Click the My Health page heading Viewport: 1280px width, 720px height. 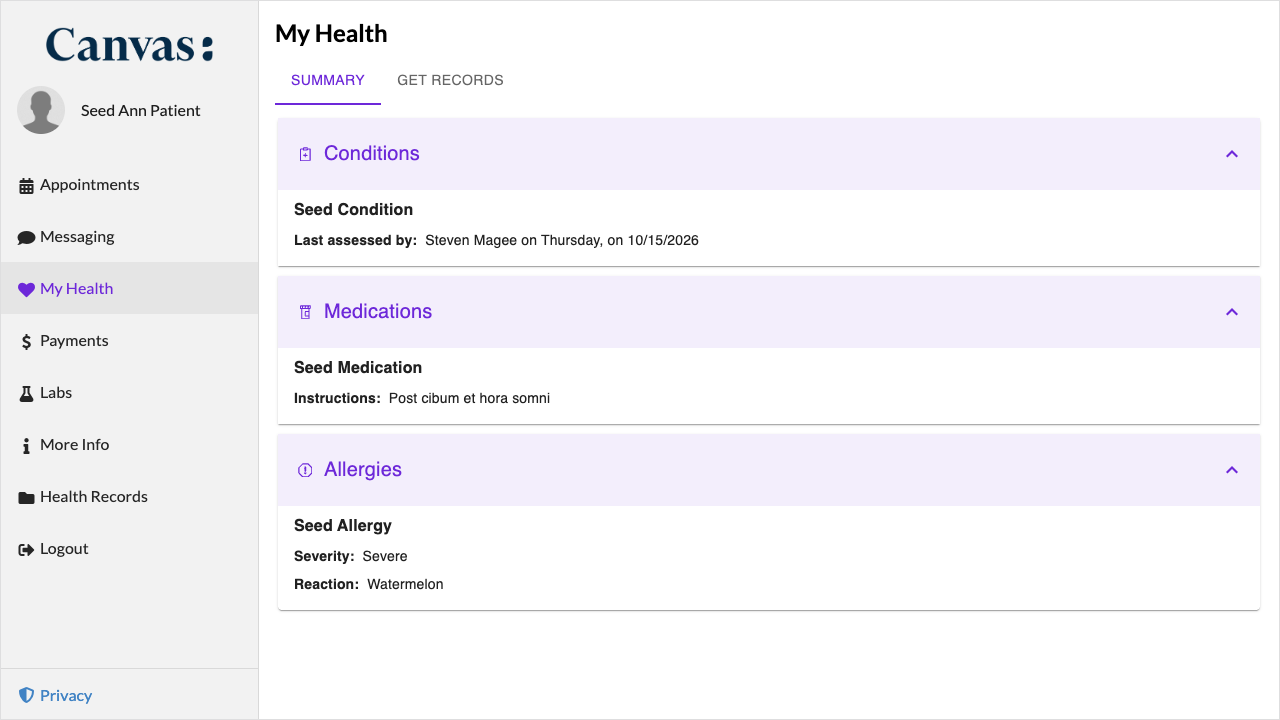[331, 34]
